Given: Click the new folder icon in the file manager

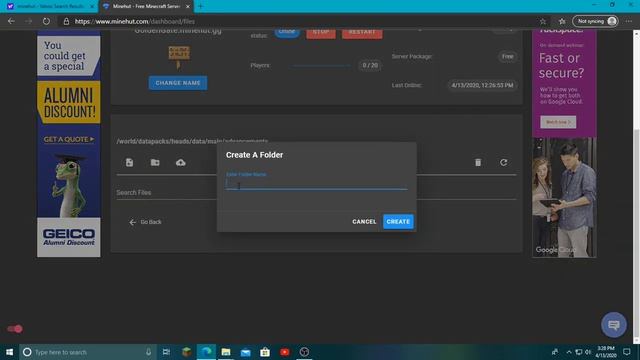Looking at the screenshot, I should tap(155, 162).
